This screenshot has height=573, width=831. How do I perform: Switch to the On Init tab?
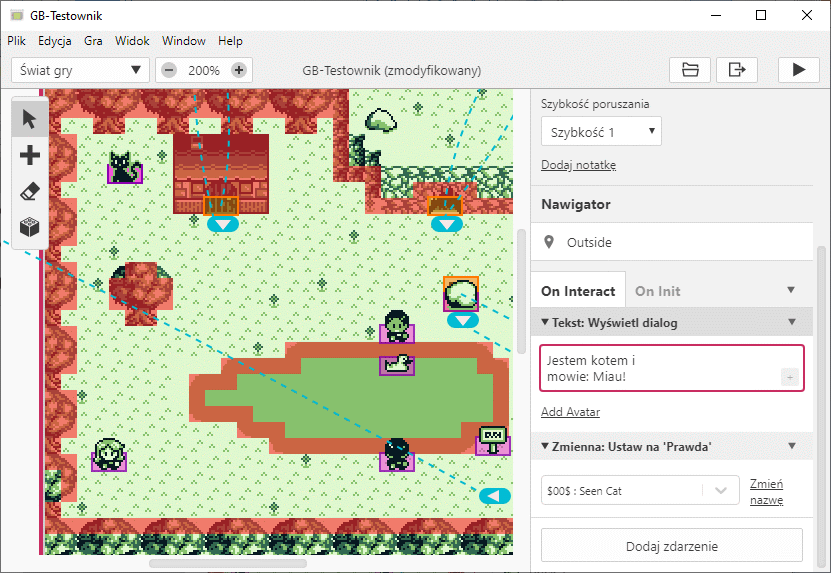(658, 291)
